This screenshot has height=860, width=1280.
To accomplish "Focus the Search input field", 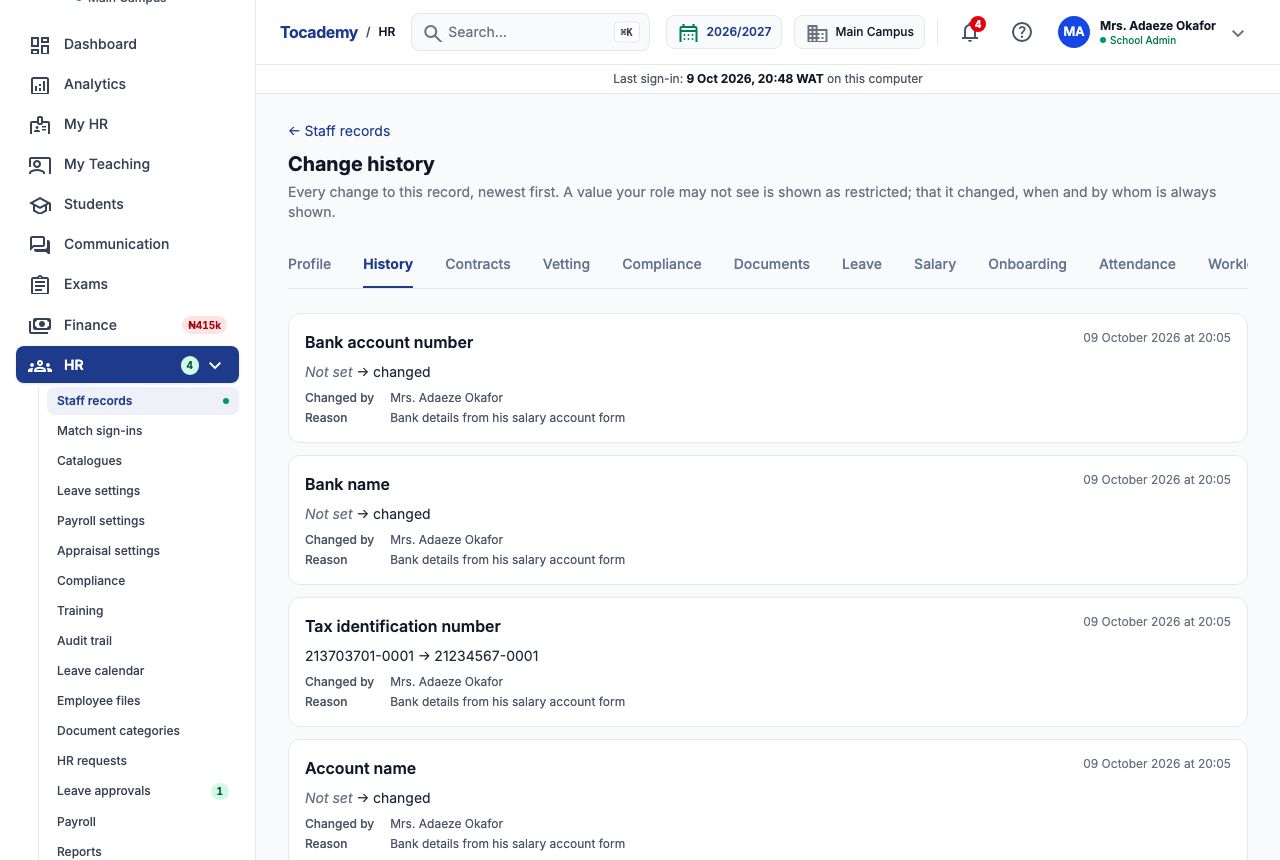I will coord(530,32).
